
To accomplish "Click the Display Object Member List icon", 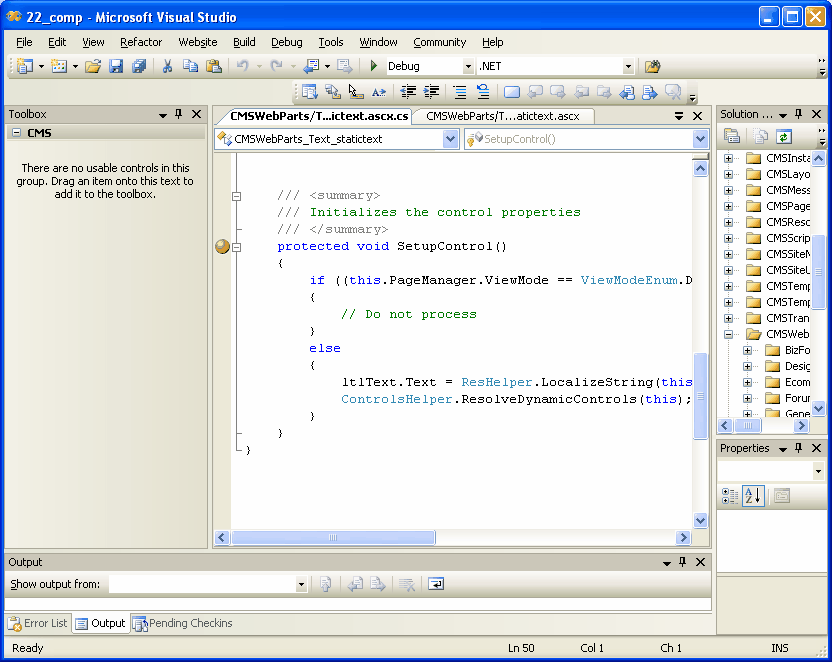I will 309,92.
